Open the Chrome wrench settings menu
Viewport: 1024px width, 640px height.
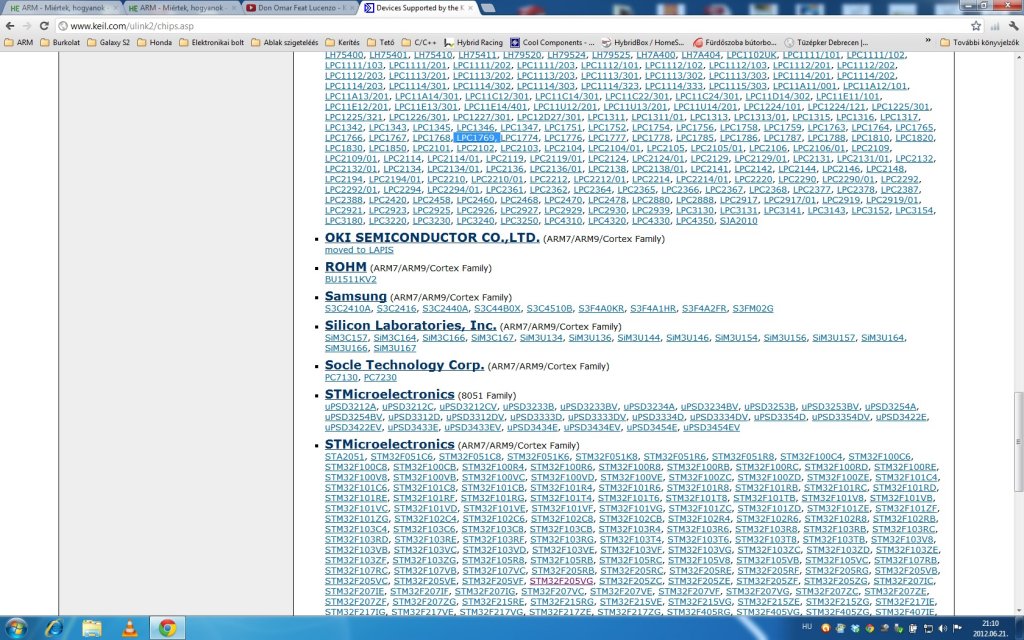point(1013,26)
